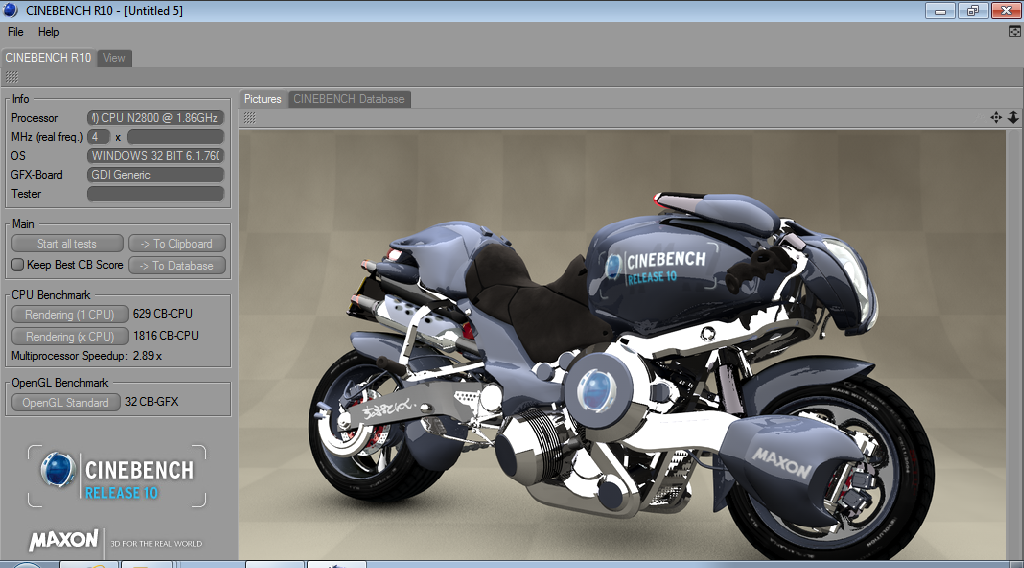The height and width of the screenshot is (568, 1024).
Task: Copy results with To Clipboard button
Action: point(177,244)
